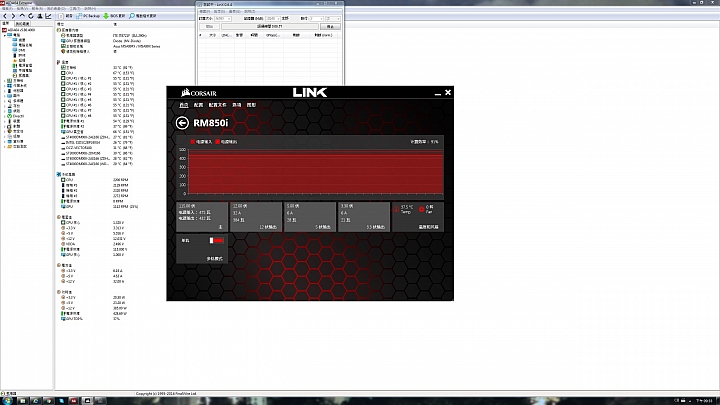
Task: Click the red Fan icon in Corsair Link
Action: 422,209
